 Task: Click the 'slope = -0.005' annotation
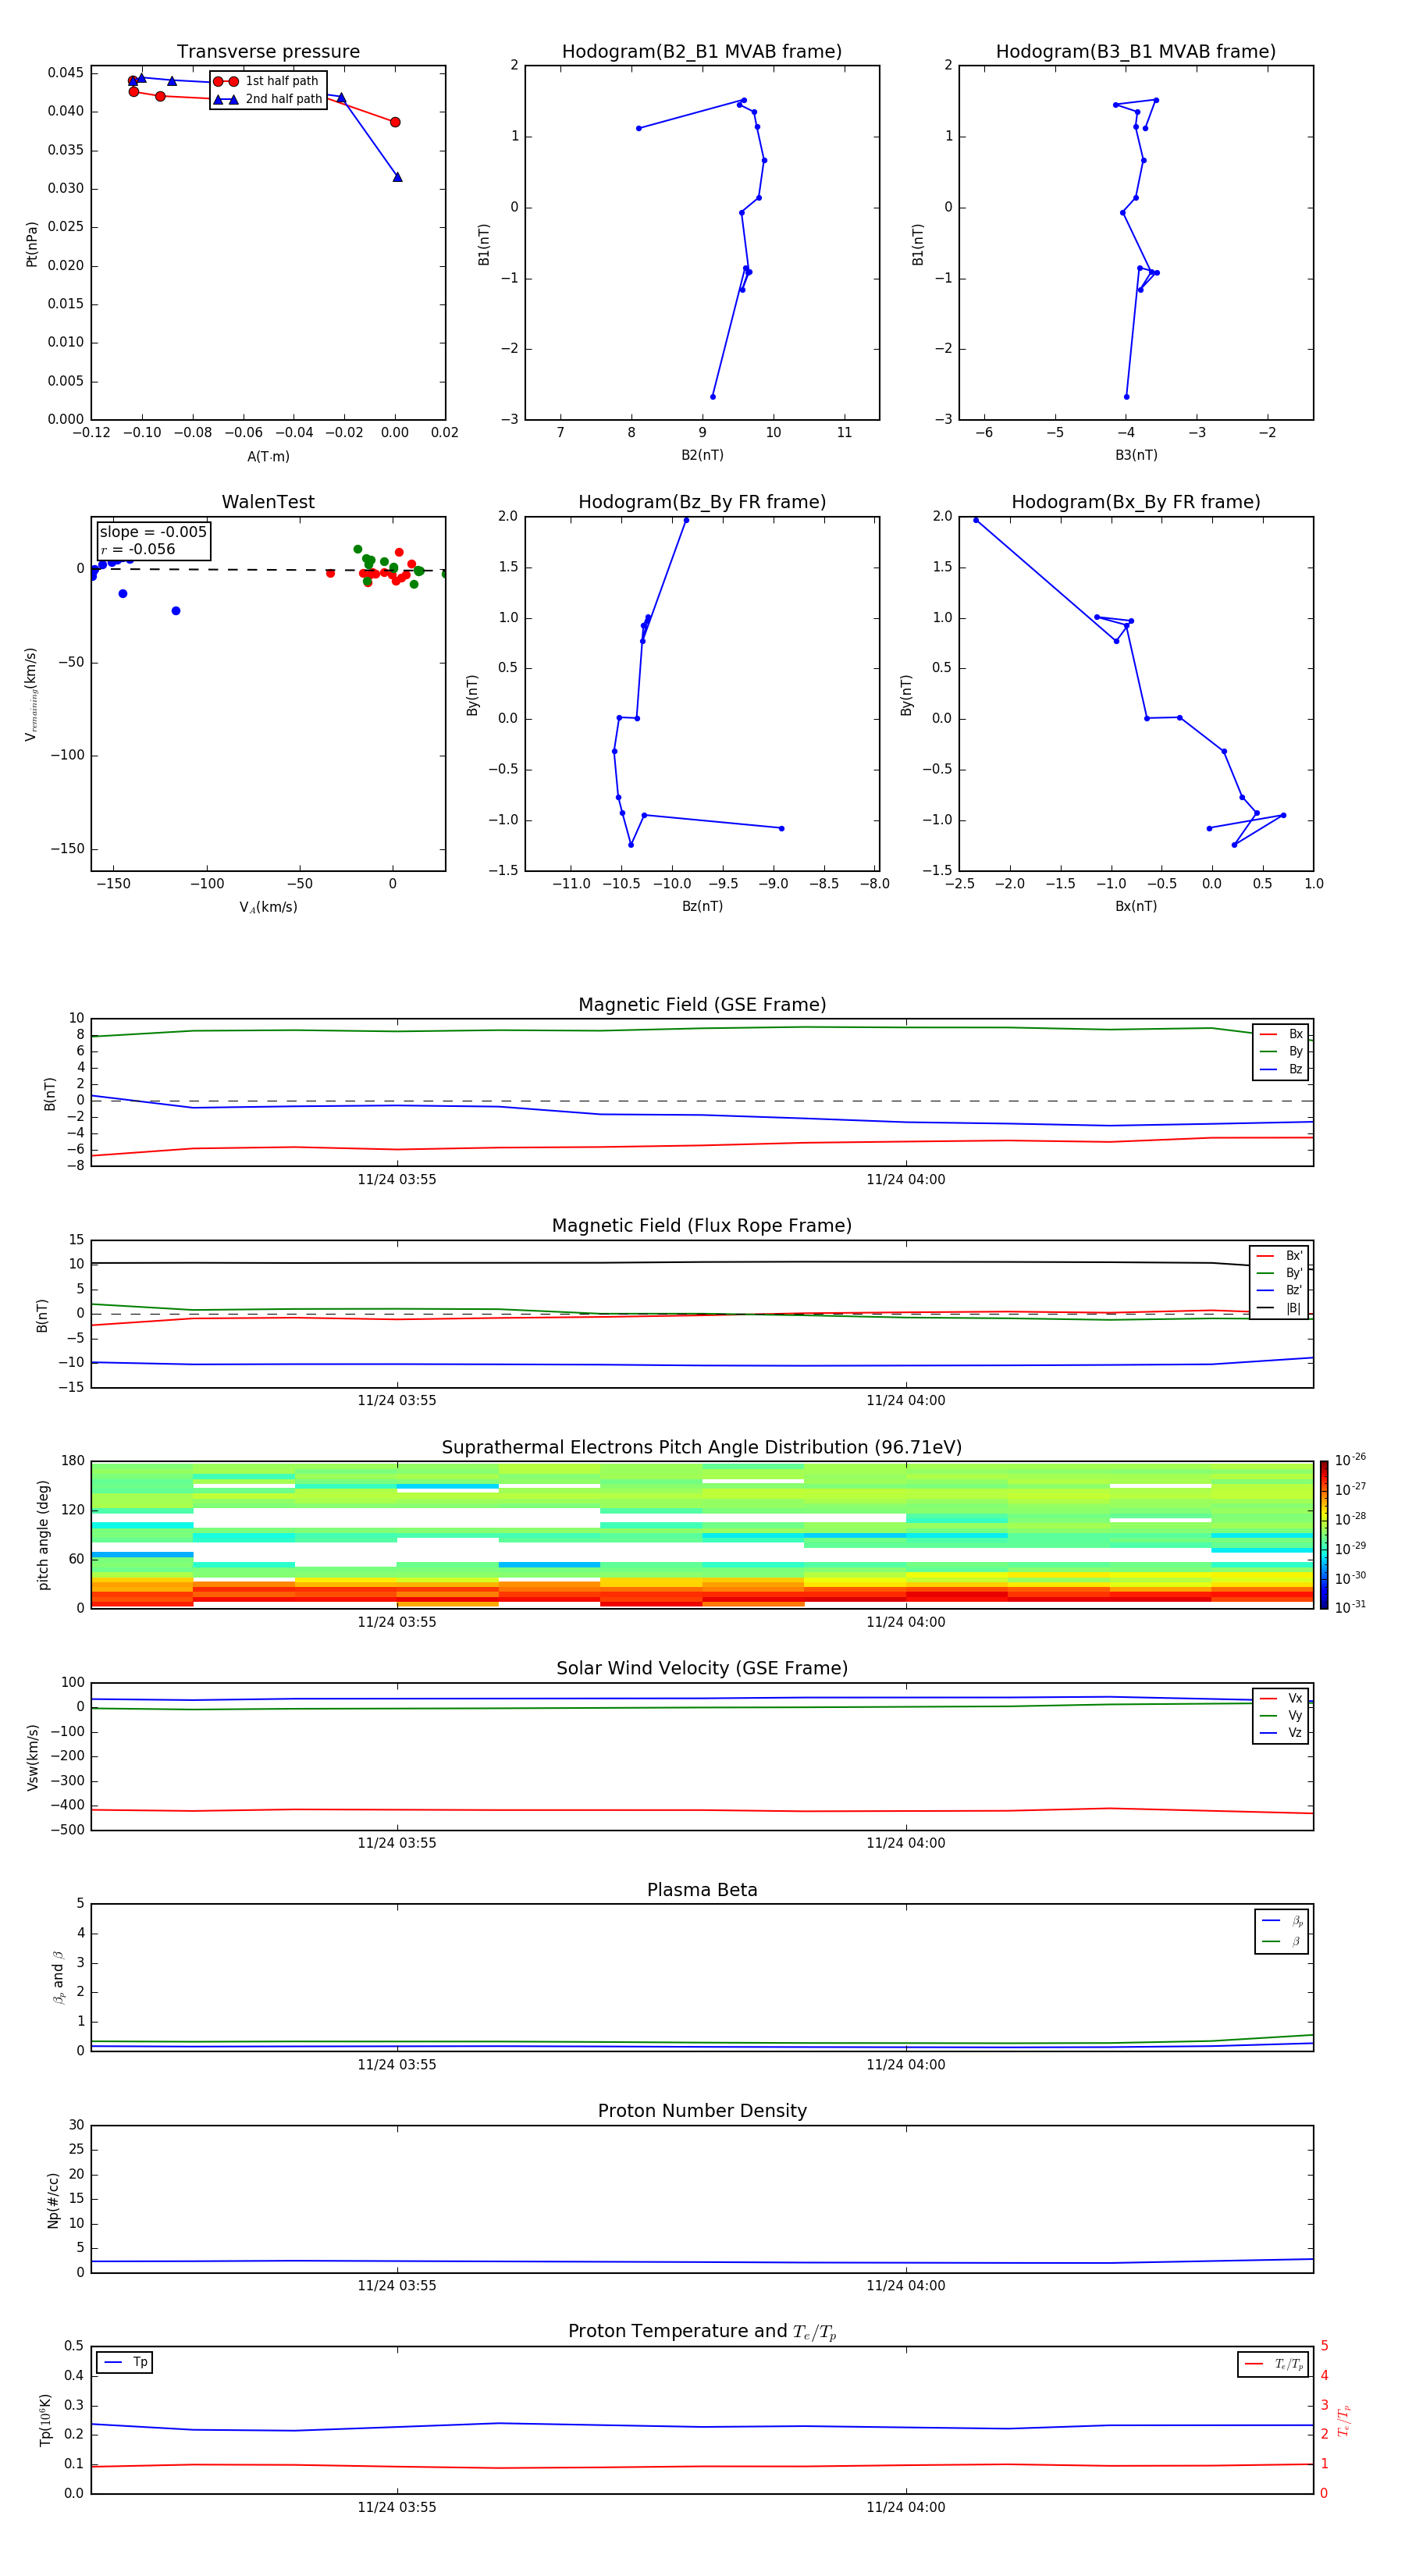[x=153, y=532]
